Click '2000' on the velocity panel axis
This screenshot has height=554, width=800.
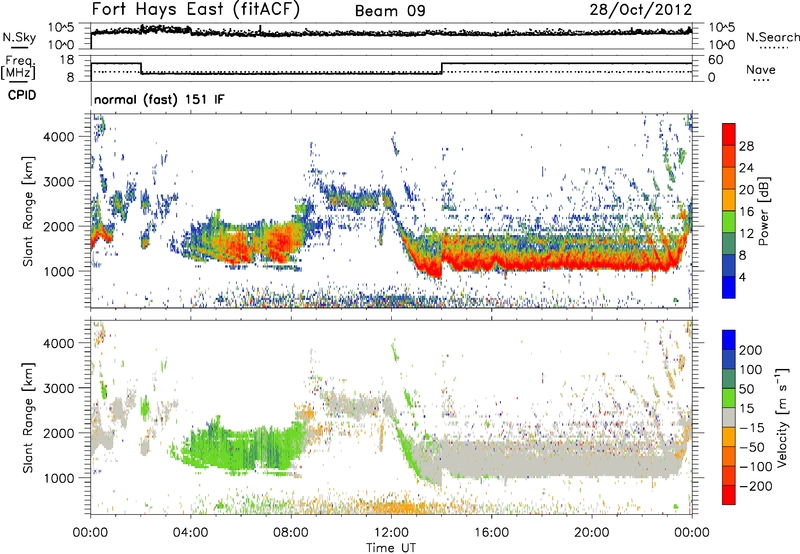(58, 433)
